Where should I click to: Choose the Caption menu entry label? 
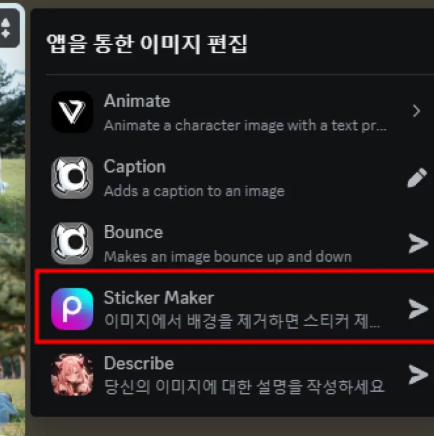(135, 167)
